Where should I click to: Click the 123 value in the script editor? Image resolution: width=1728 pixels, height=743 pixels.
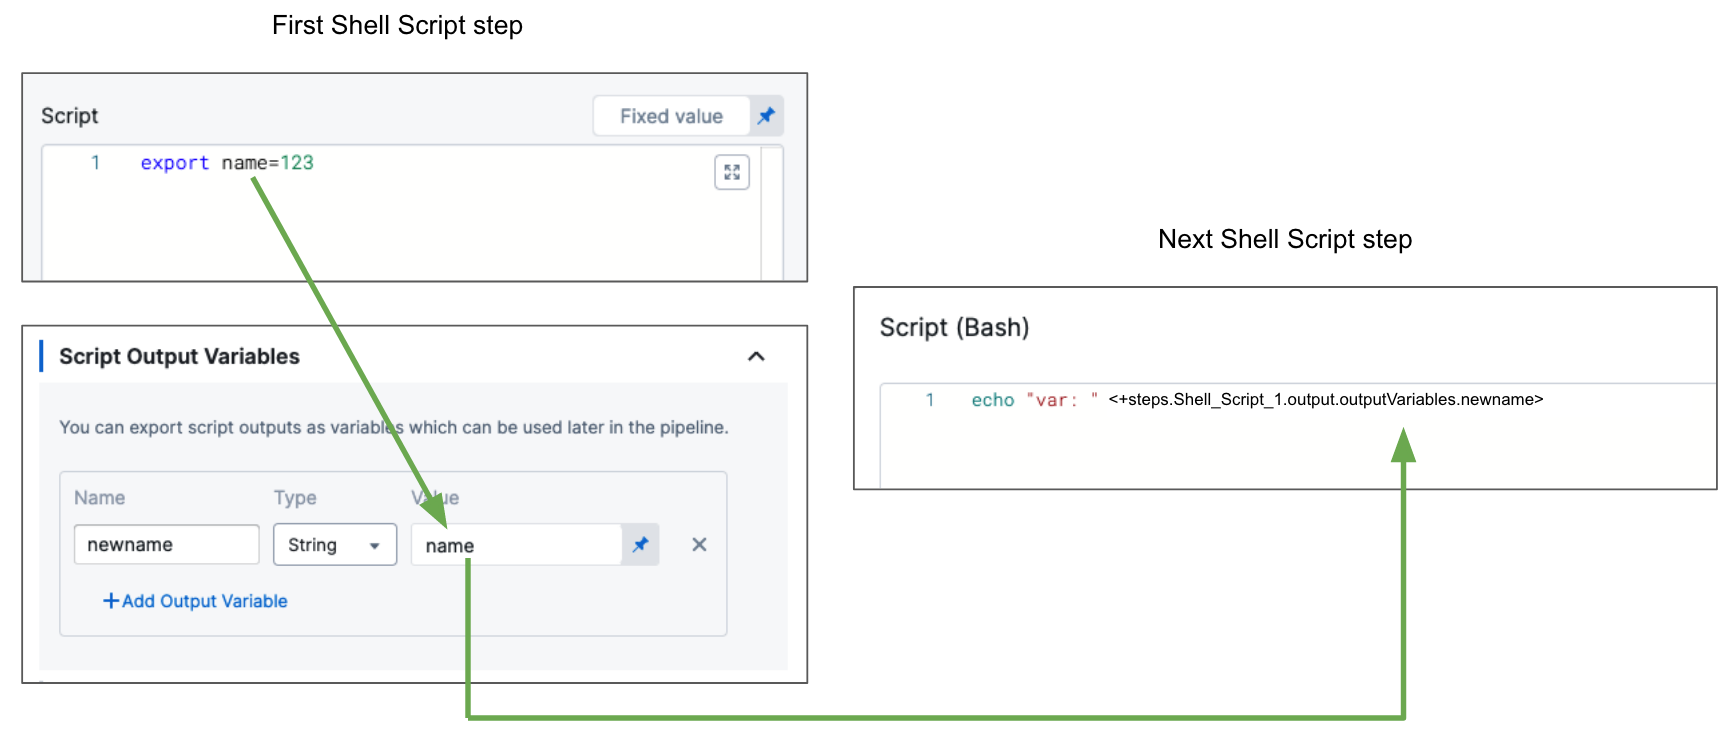[x=297, y=163]
